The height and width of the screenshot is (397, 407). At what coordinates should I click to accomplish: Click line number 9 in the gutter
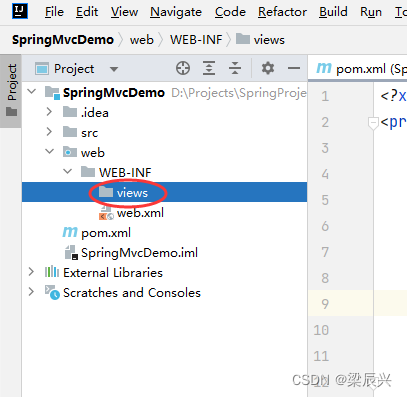[325, 304]
